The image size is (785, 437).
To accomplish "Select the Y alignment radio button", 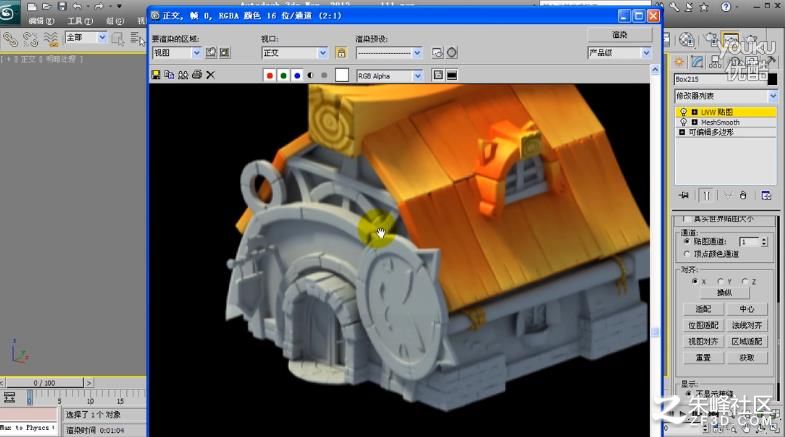I will click(720, 281).
